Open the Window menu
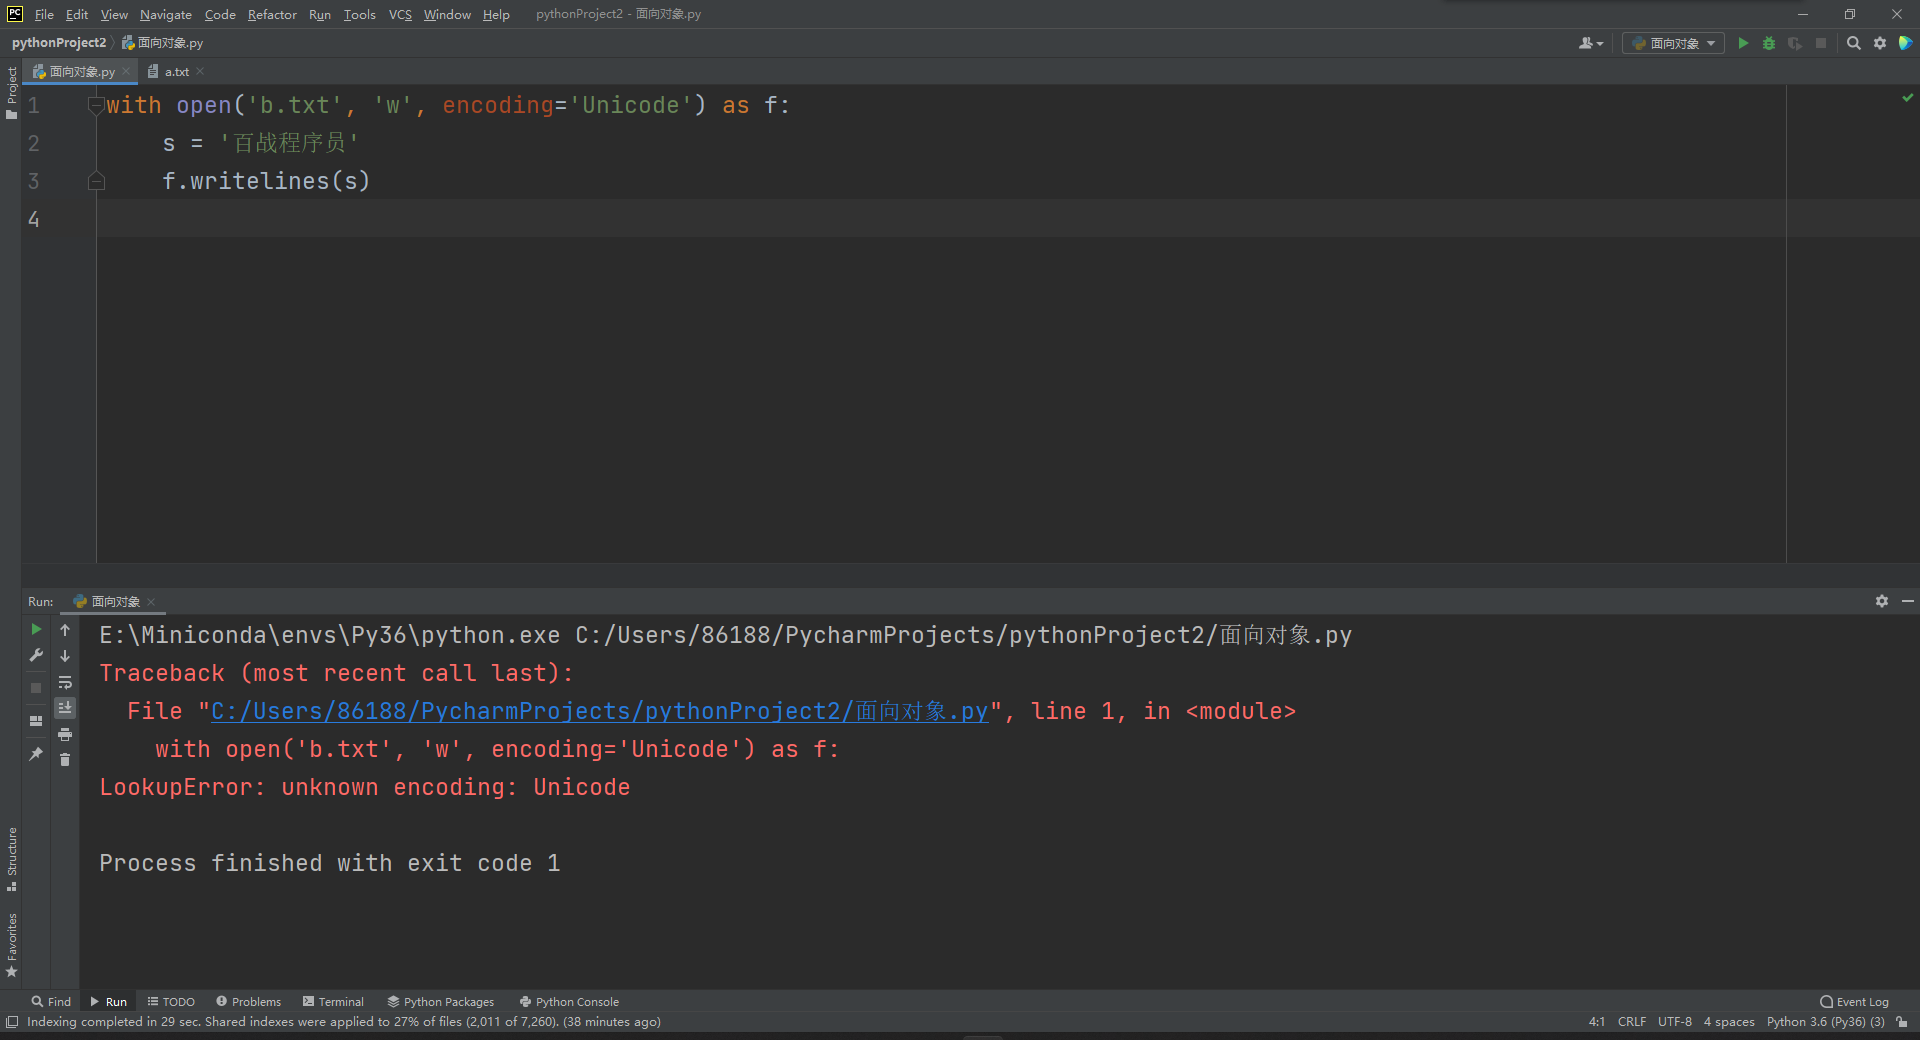 pos(447,14)
